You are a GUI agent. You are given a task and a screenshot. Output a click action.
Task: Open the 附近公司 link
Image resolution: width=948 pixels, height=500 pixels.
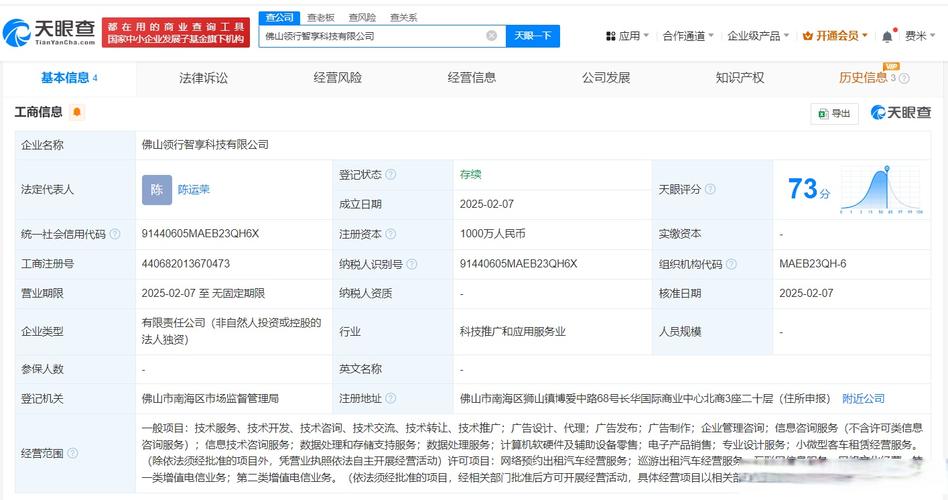[x=863, y=398]
